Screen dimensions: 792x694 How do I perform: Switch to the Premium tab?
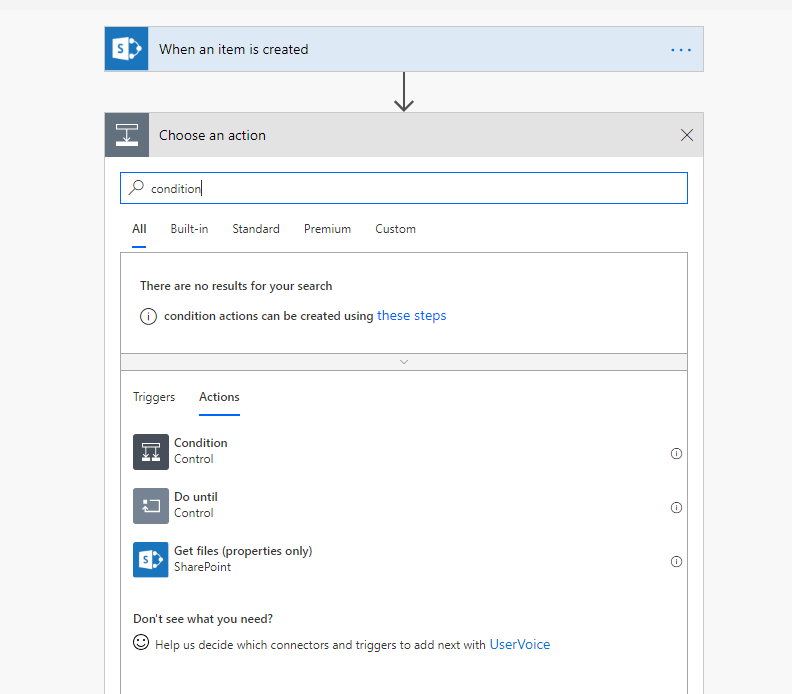coord(327,229)
